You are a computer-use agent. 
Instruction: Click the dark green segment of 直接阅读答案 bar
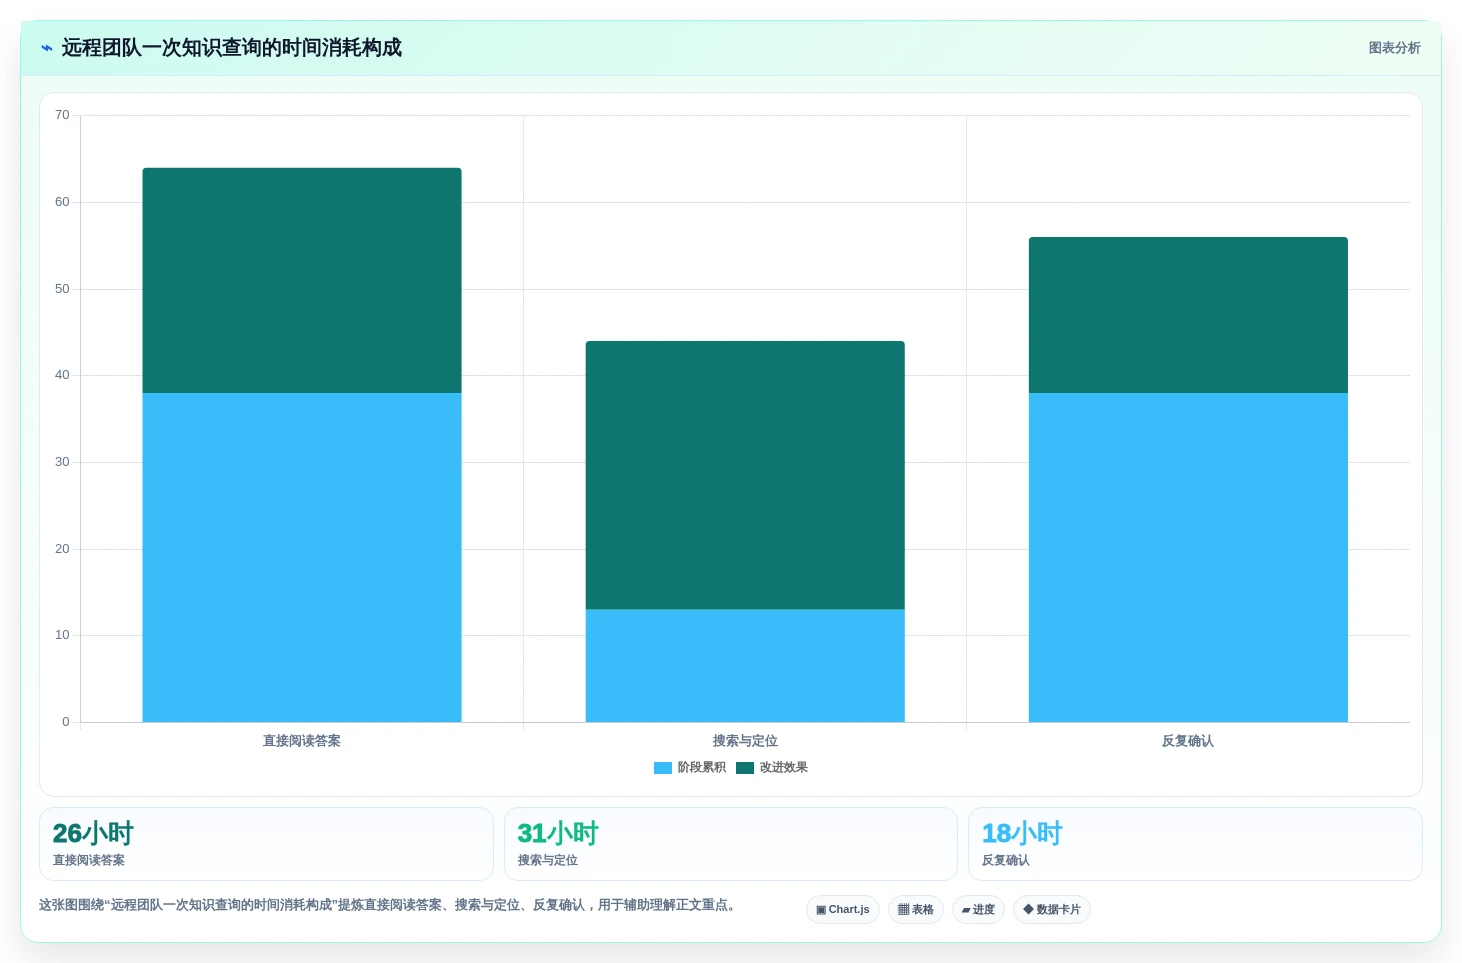pyautogui.click(x=302, y=280)
